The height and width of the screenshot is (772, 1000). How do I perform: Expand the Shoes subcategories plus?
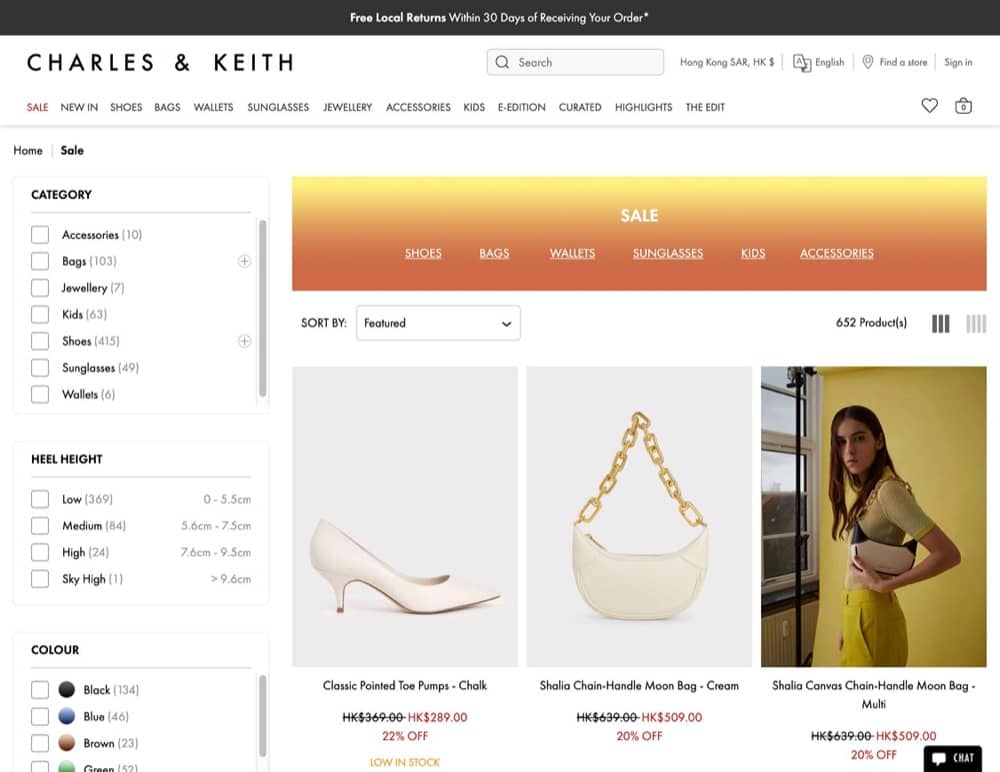point(244,341)
